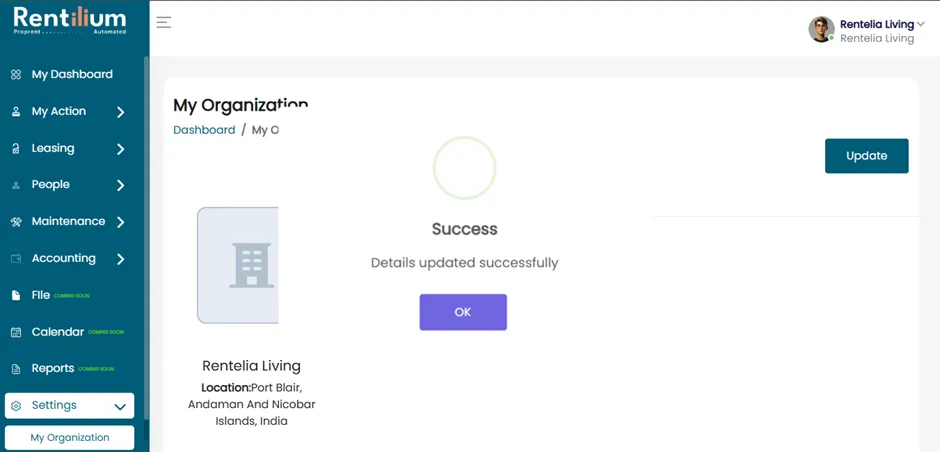Click the Accounting wallet icon
940x452 pixels.
coord(16,259)
